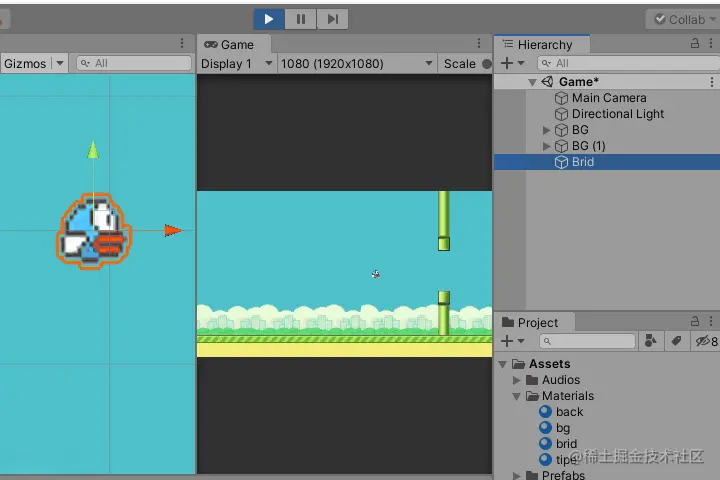Expand the BG (1) object
The image size is (720, 480).
(546, 146)
